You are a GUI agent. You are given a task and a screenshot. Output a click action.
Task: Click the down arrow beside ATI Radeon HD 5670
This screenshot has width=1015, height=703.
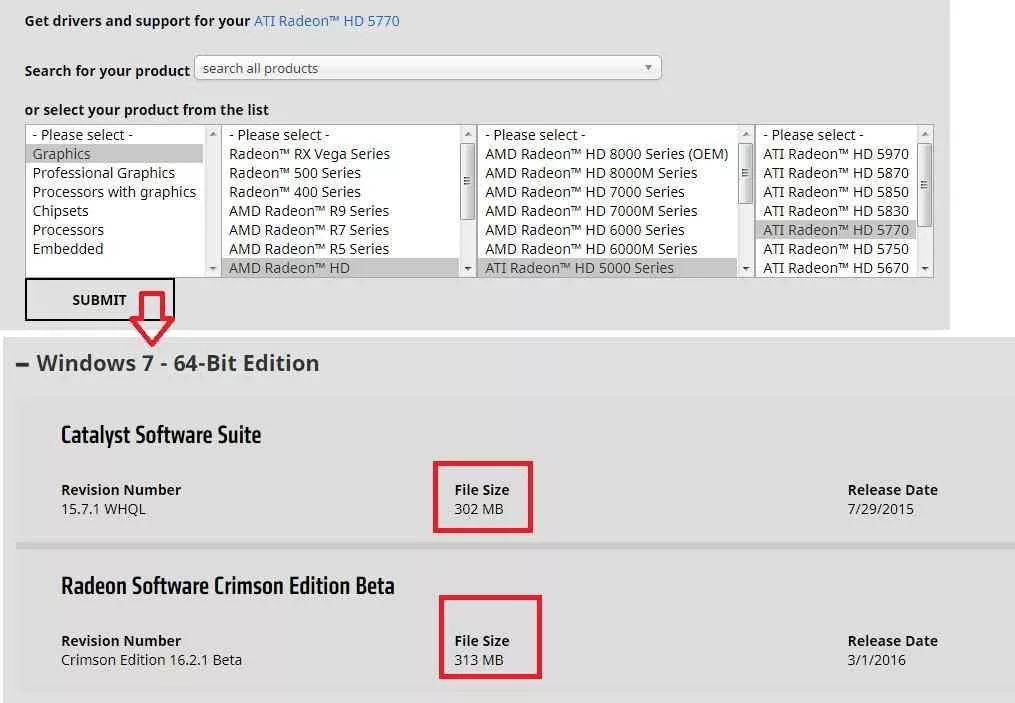point(925,269)
